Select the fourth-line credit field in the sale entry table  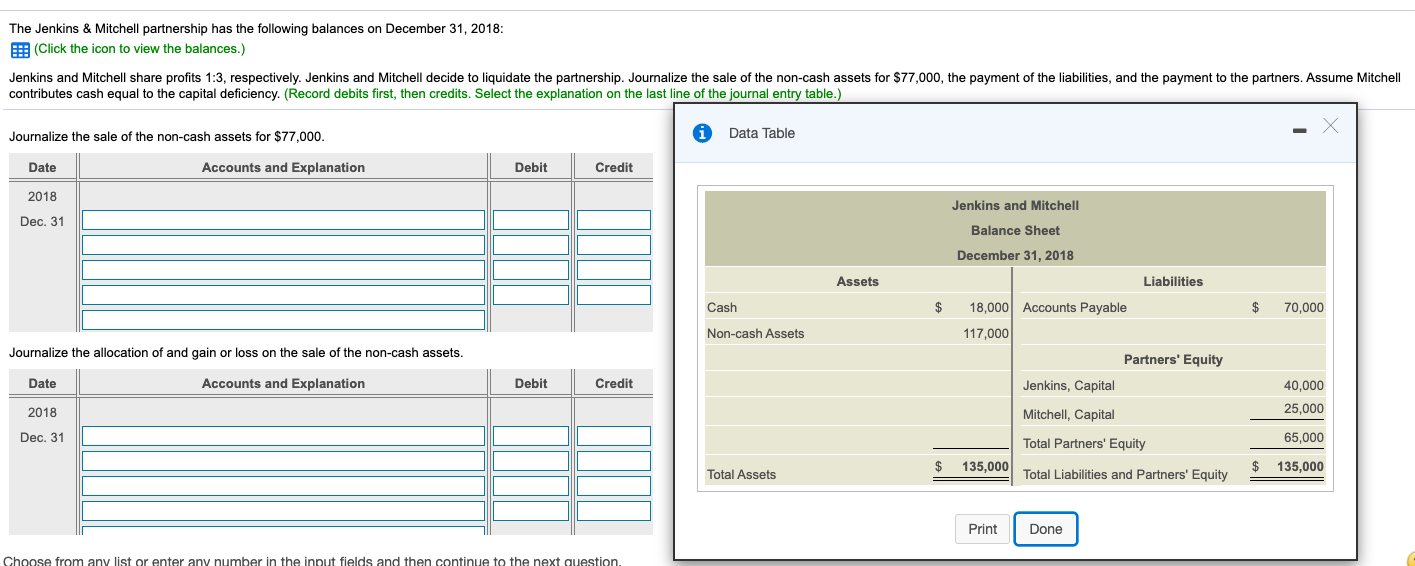(x=613, y=295)
